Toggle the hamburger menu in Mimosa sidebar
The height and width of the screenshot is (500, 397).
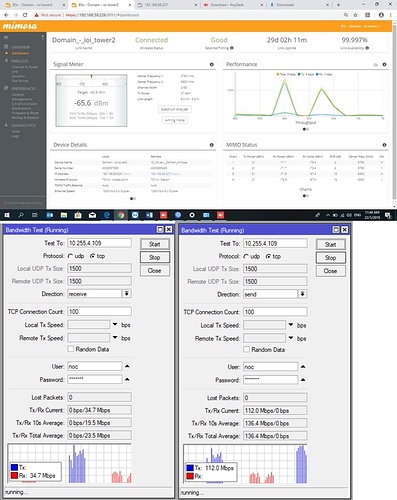pos(6,37)
